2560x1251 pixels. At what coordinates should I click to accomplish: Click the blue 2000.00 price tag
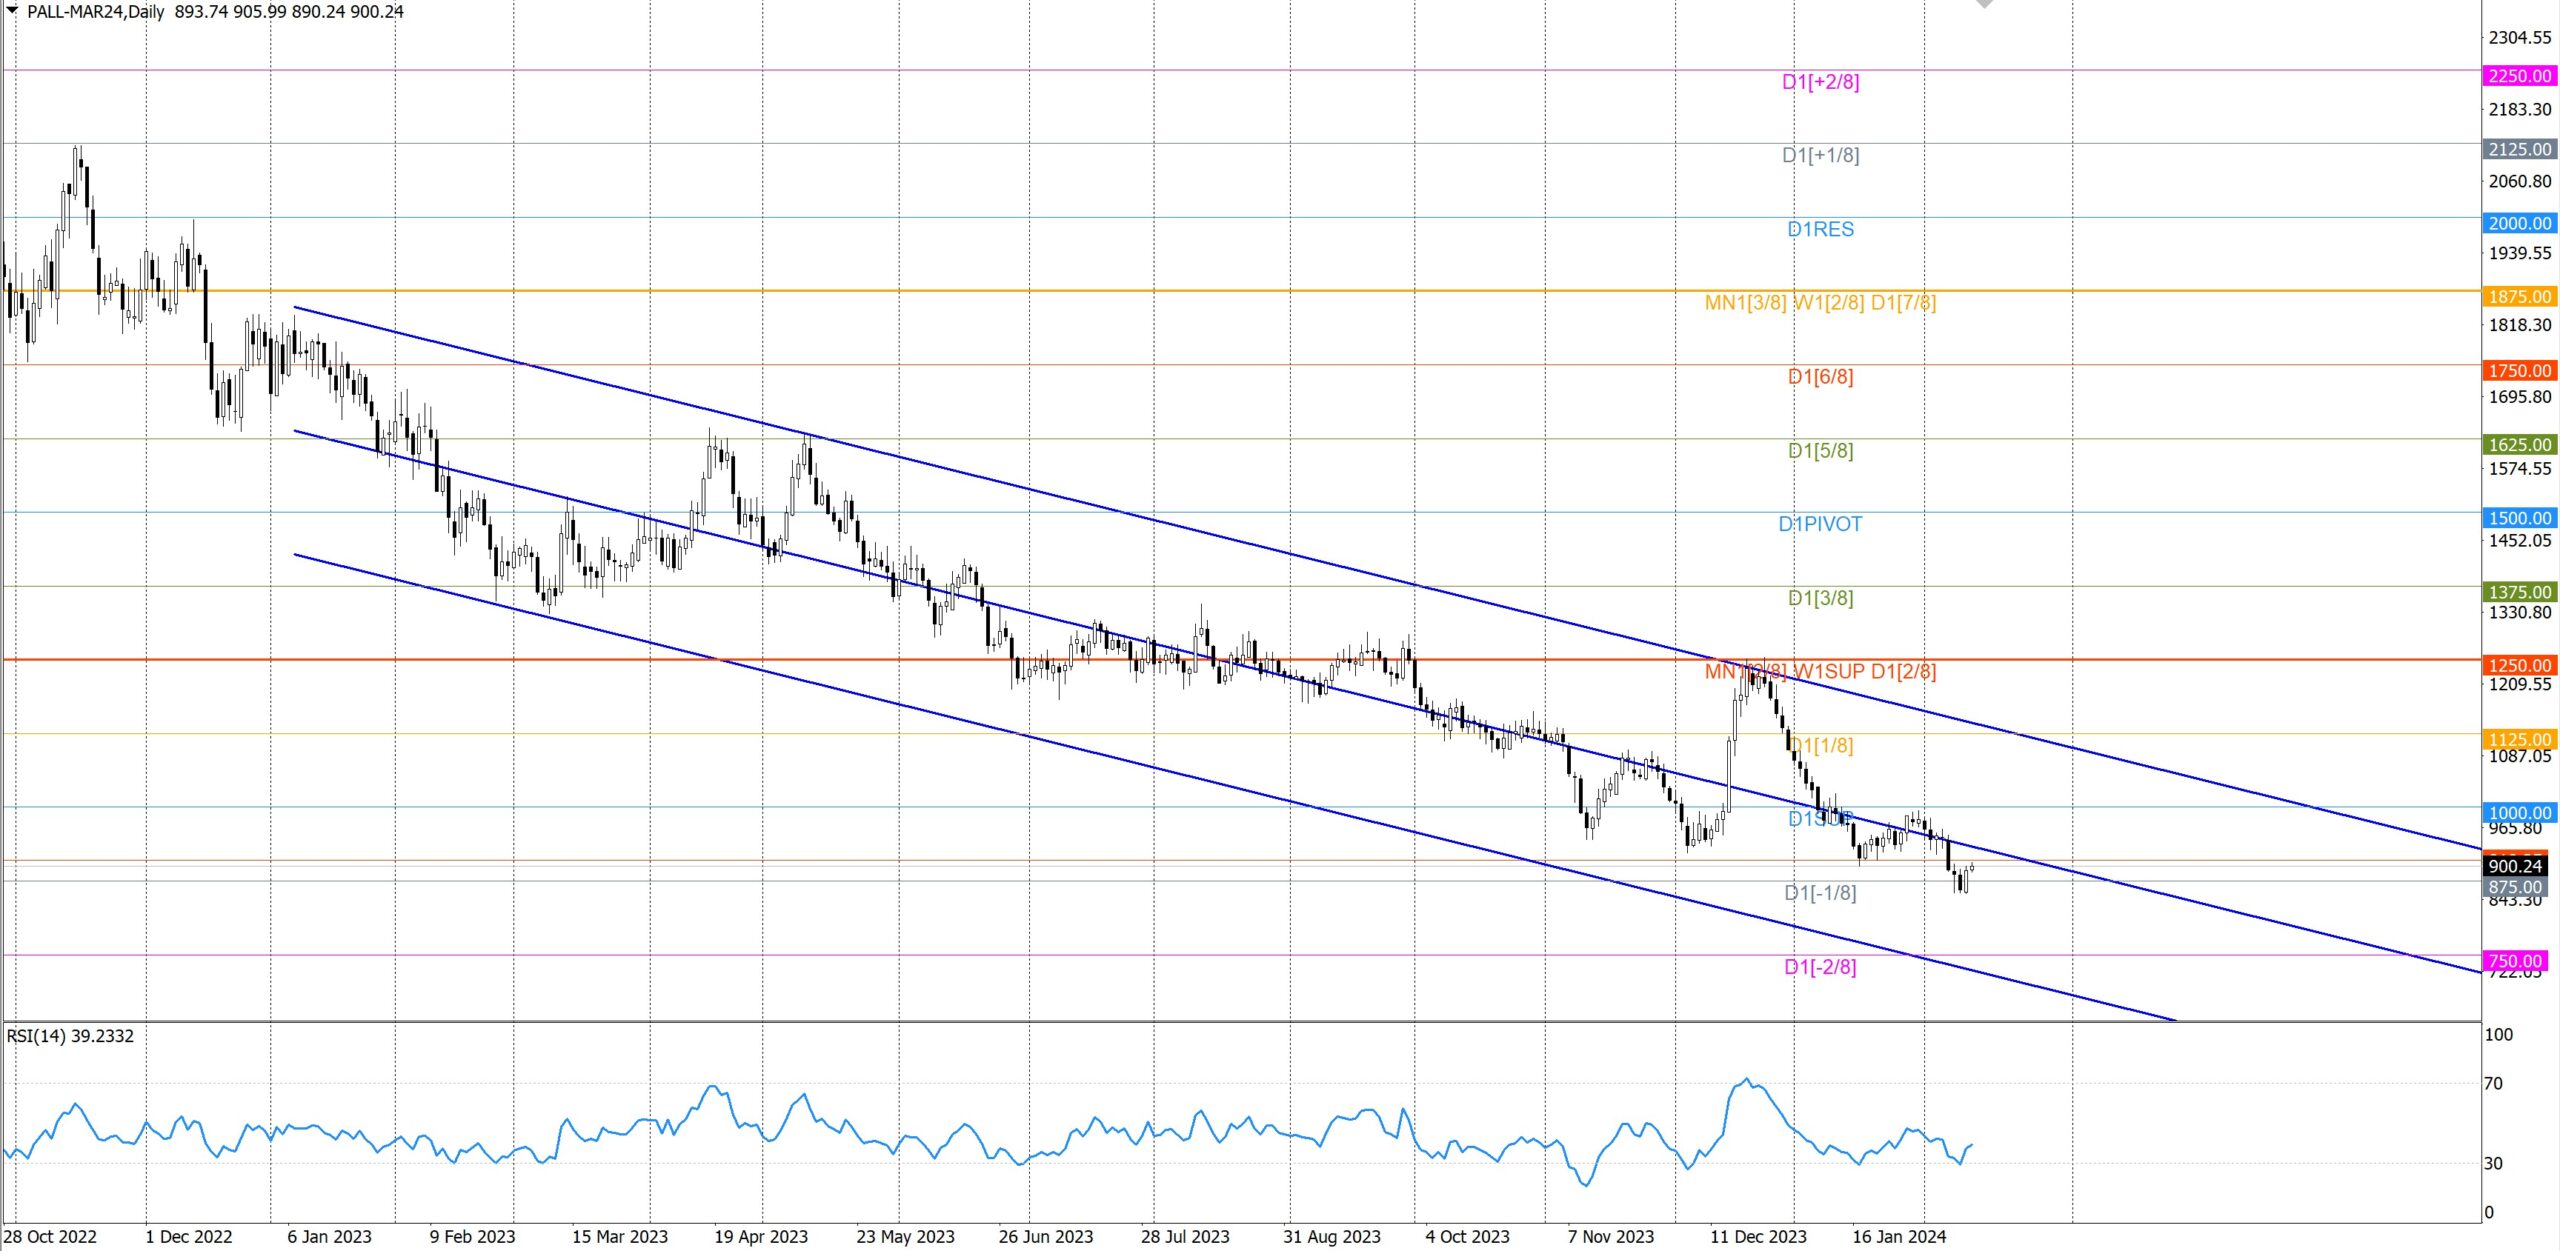(x=2519, y=223)
